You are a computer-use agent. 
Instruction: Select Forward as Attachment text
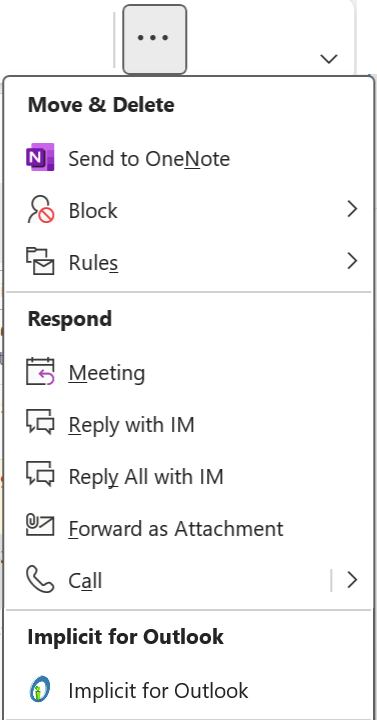[176, 529]
